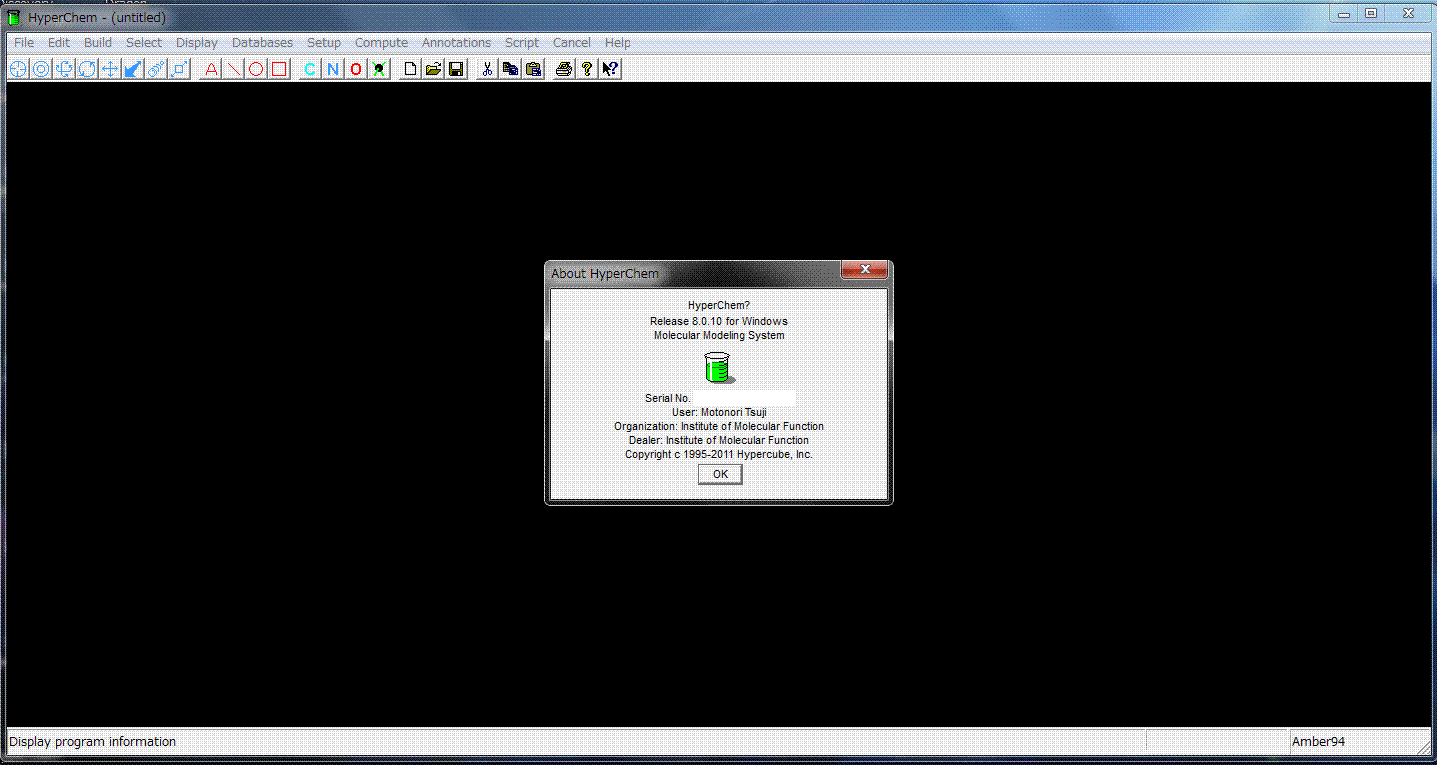Activate context help arrow-question icon
This screenshot has height=765, width=1437.
[x=610, y=69]
